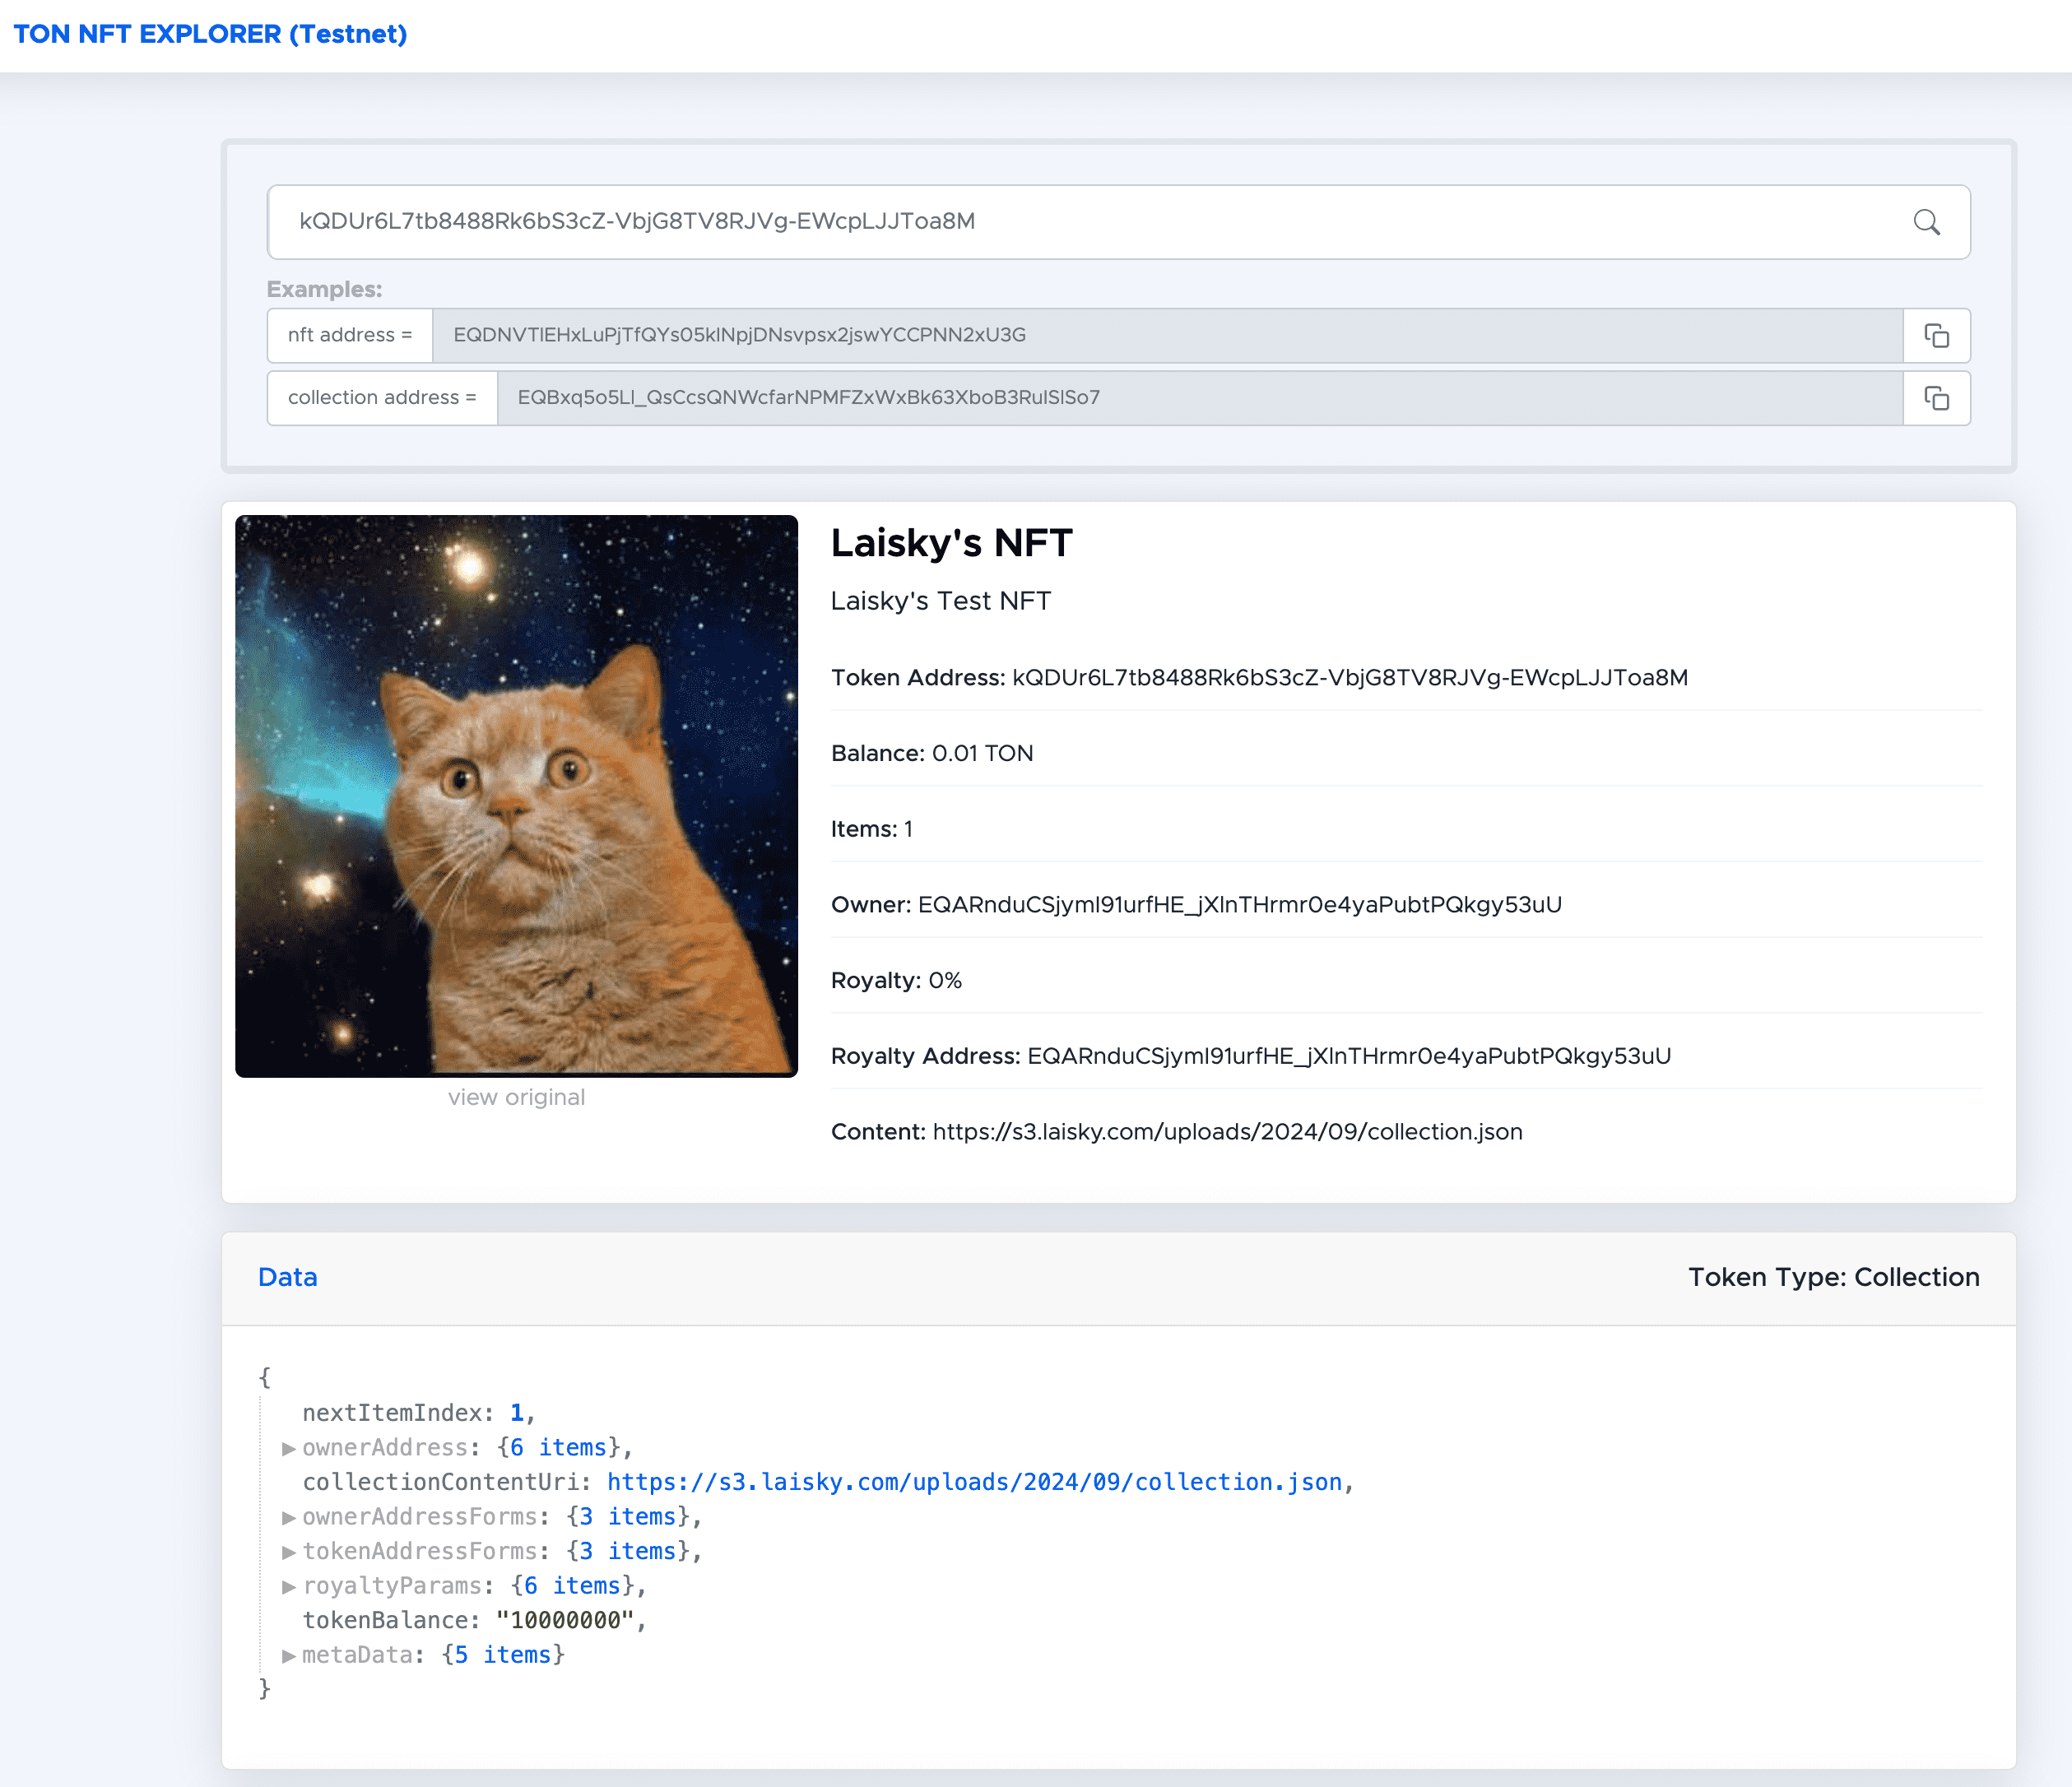Open the TON NFT EXPLORER home link
This screenshot has width=2072, height=1787.
[x=210, y=34]
